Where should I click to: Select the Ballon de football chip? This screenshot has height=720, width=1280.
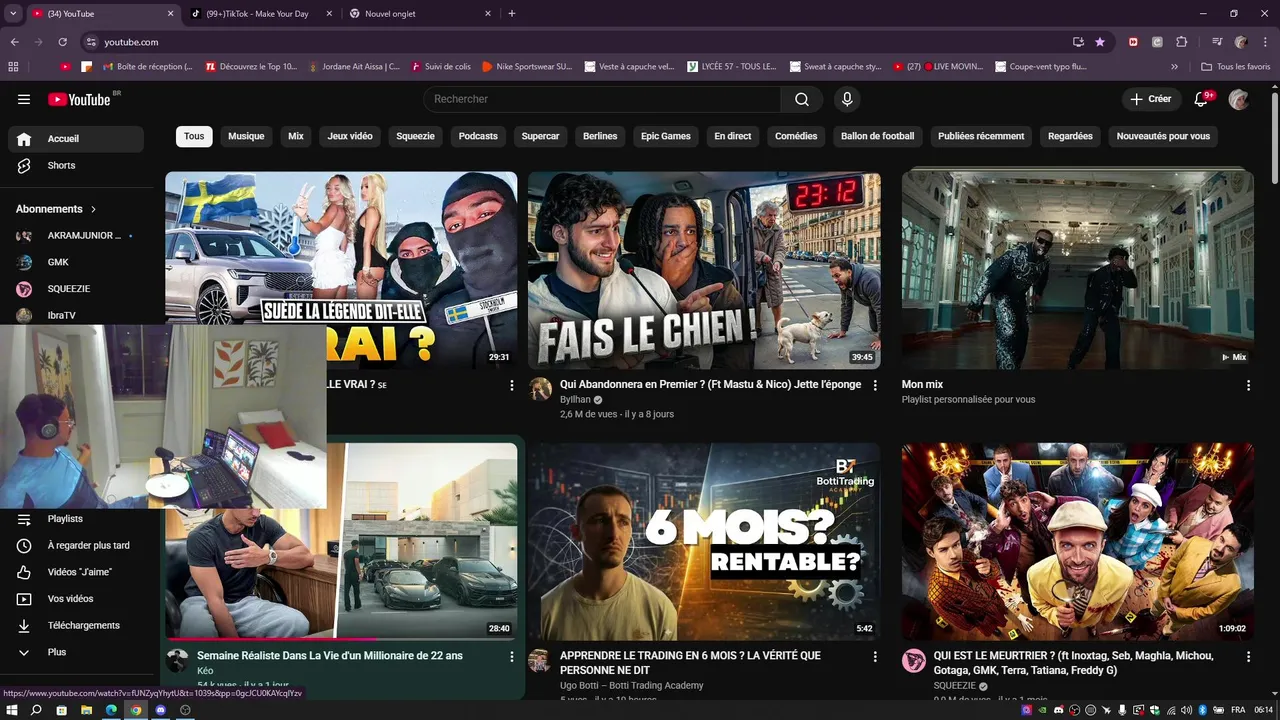point(878,136)
